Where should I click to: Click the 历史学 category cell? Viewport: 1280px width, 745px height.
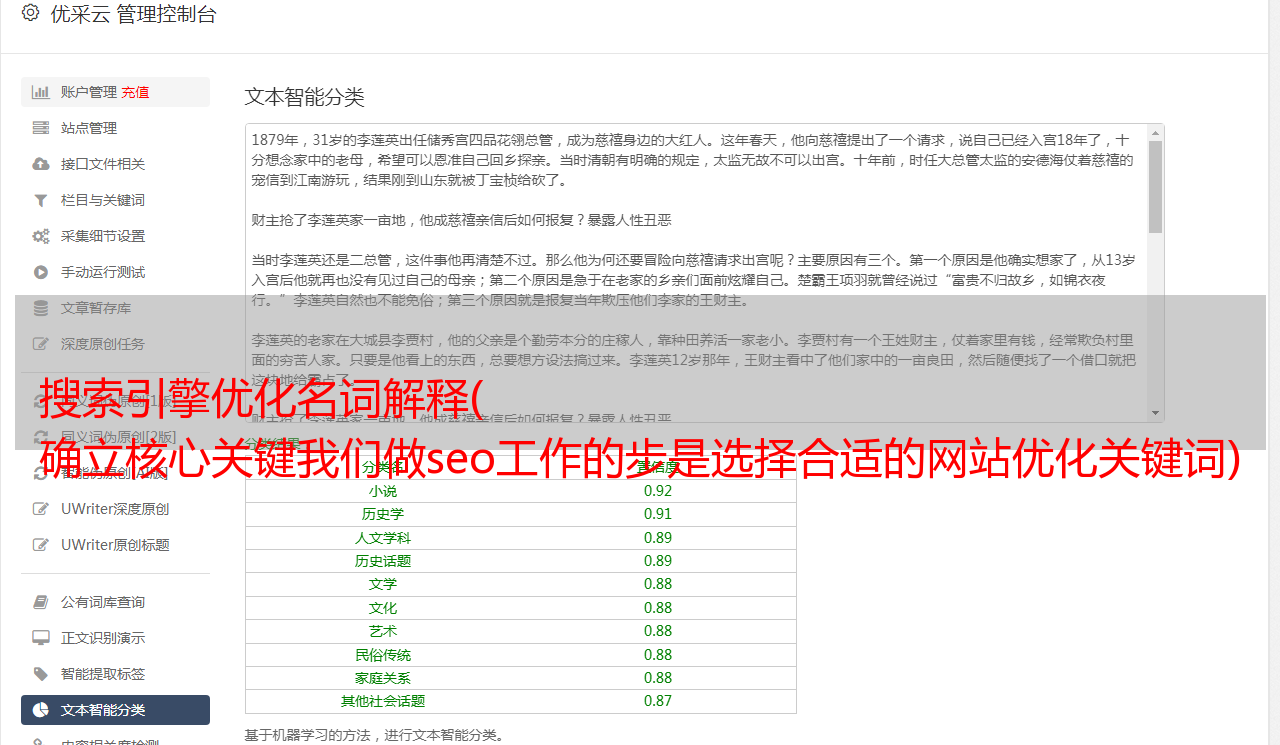383,514
